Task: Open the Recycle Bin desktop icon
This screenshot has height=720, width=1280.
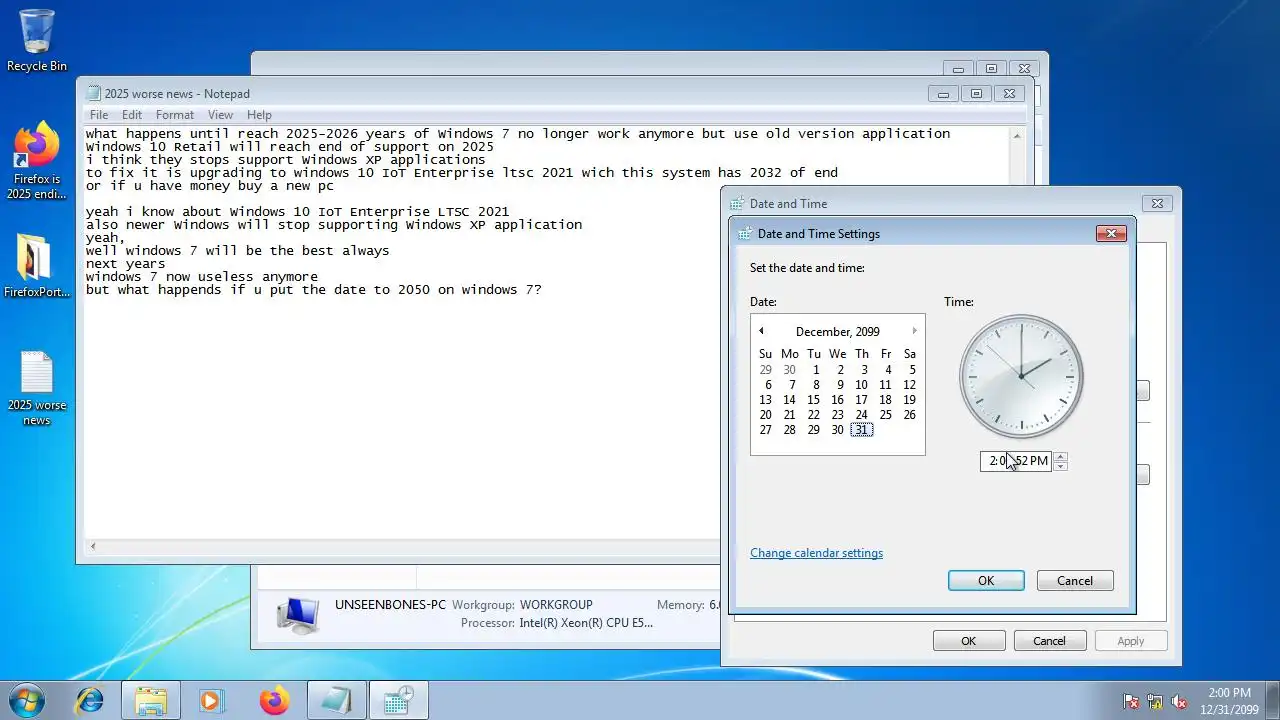Action: [x=37, y=40]
